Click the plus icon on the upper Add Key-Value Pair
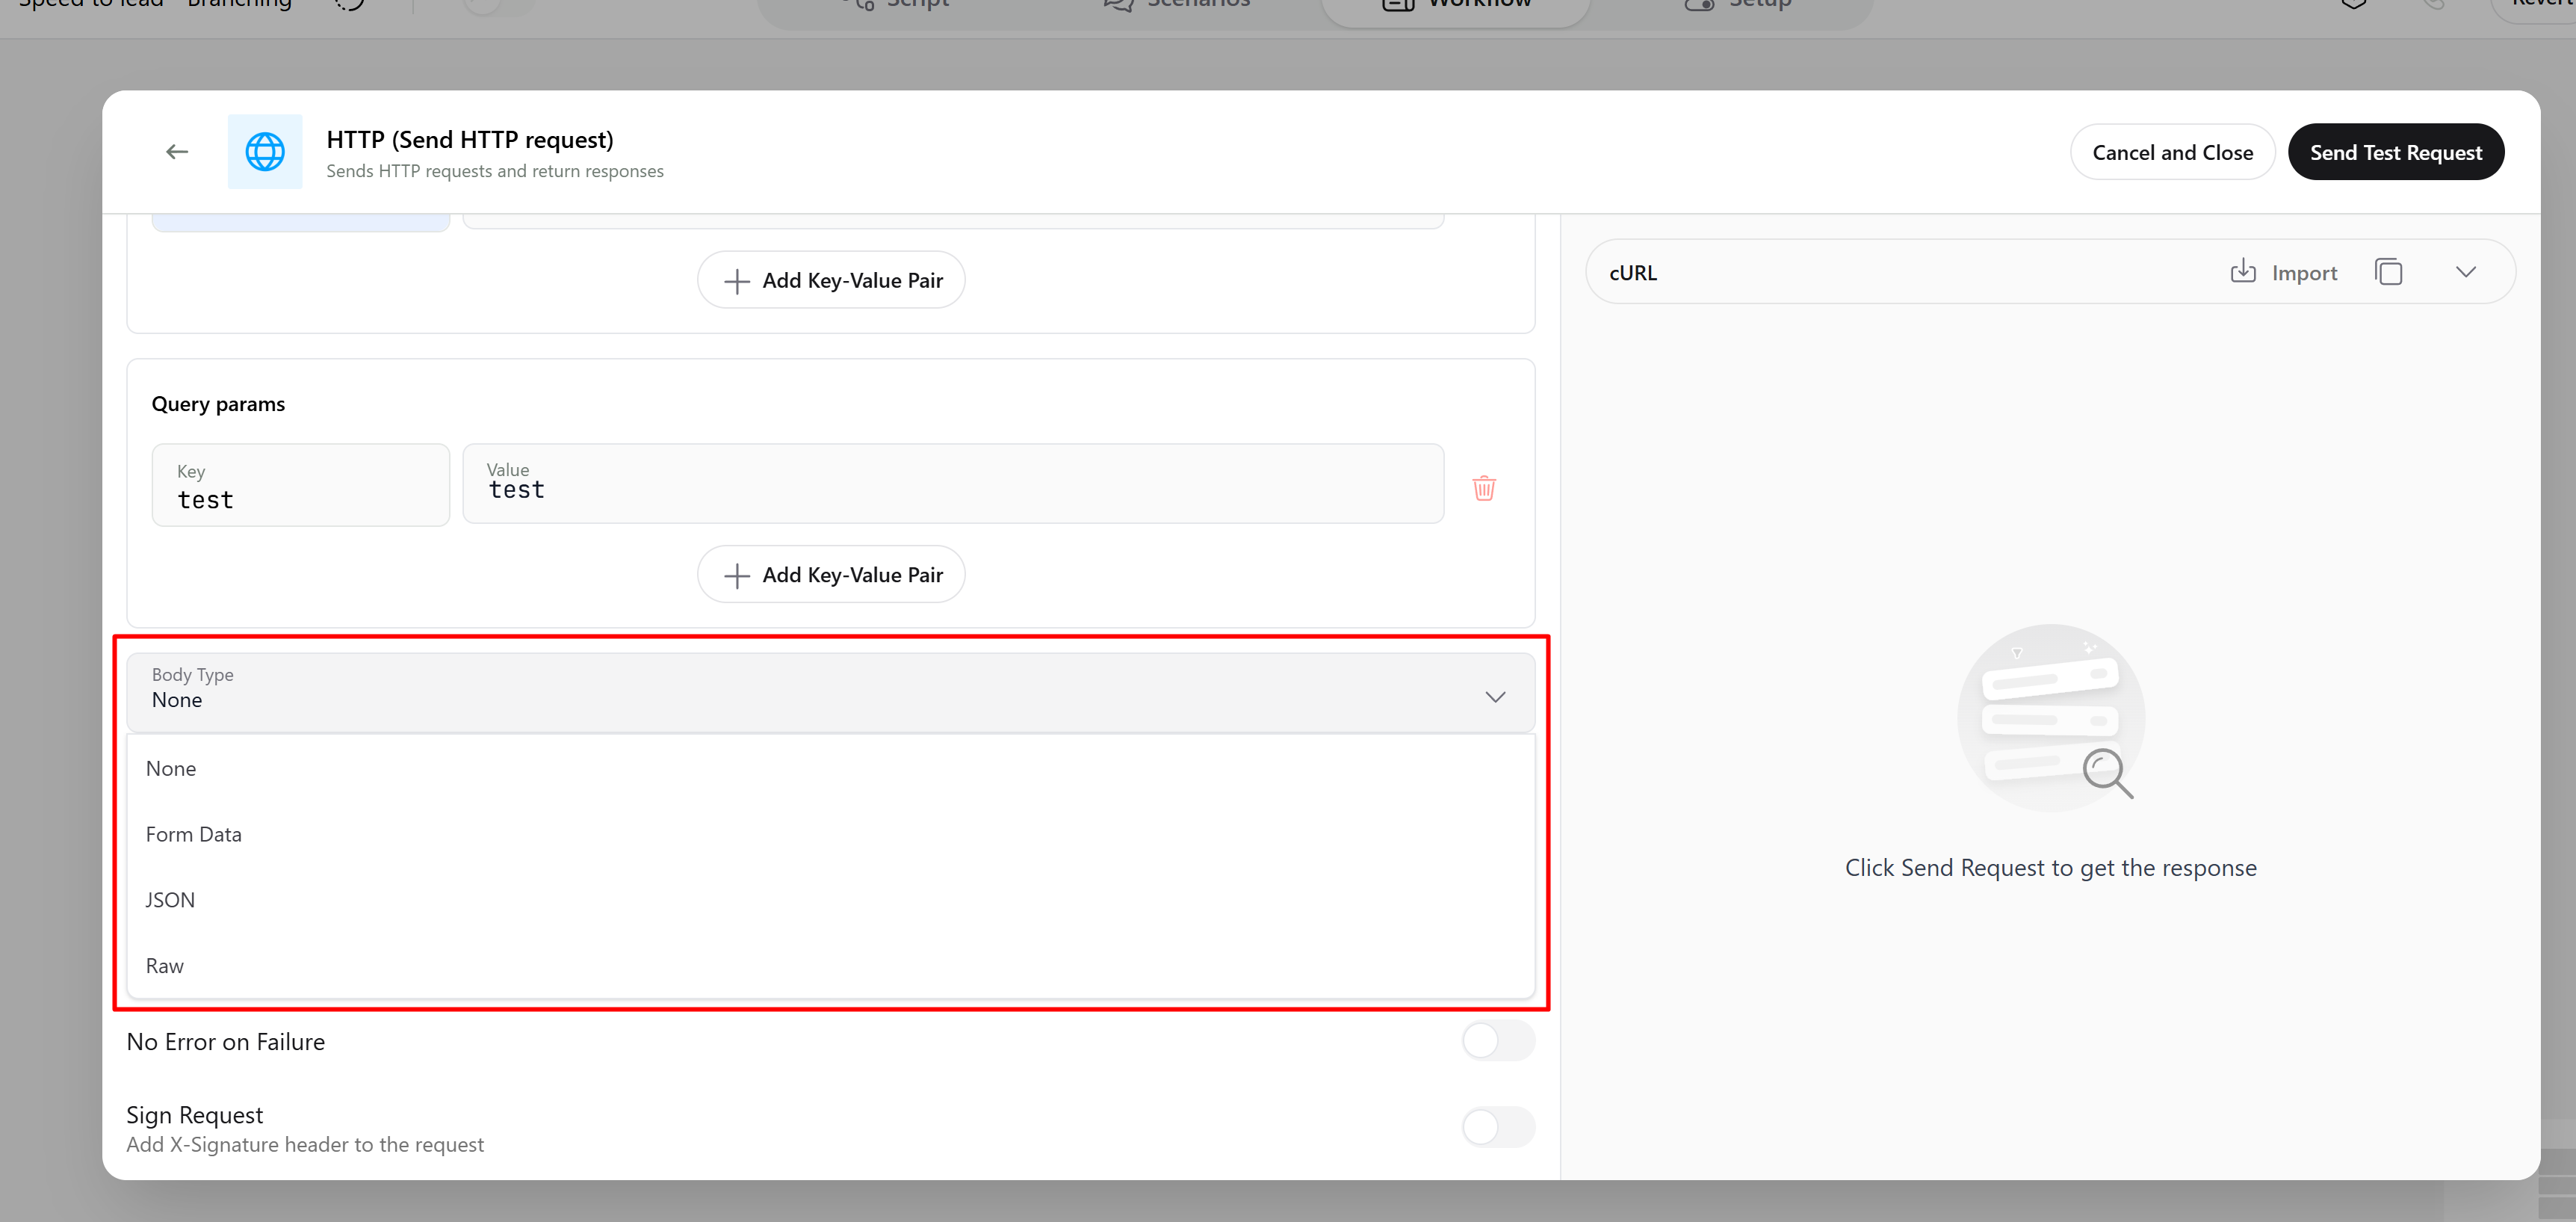The width and height of the screenshot is (2576, 1222). point(736,280)
